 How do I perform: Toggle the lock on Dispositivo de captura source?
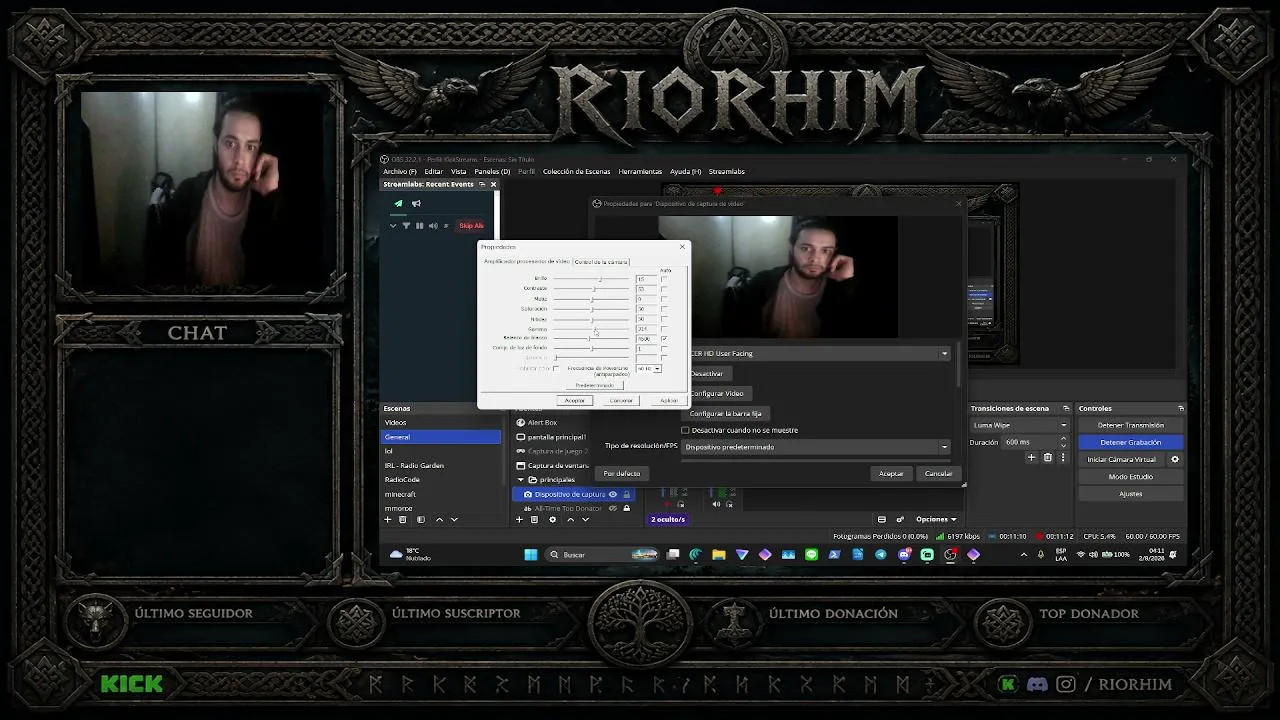pos(627,494)
